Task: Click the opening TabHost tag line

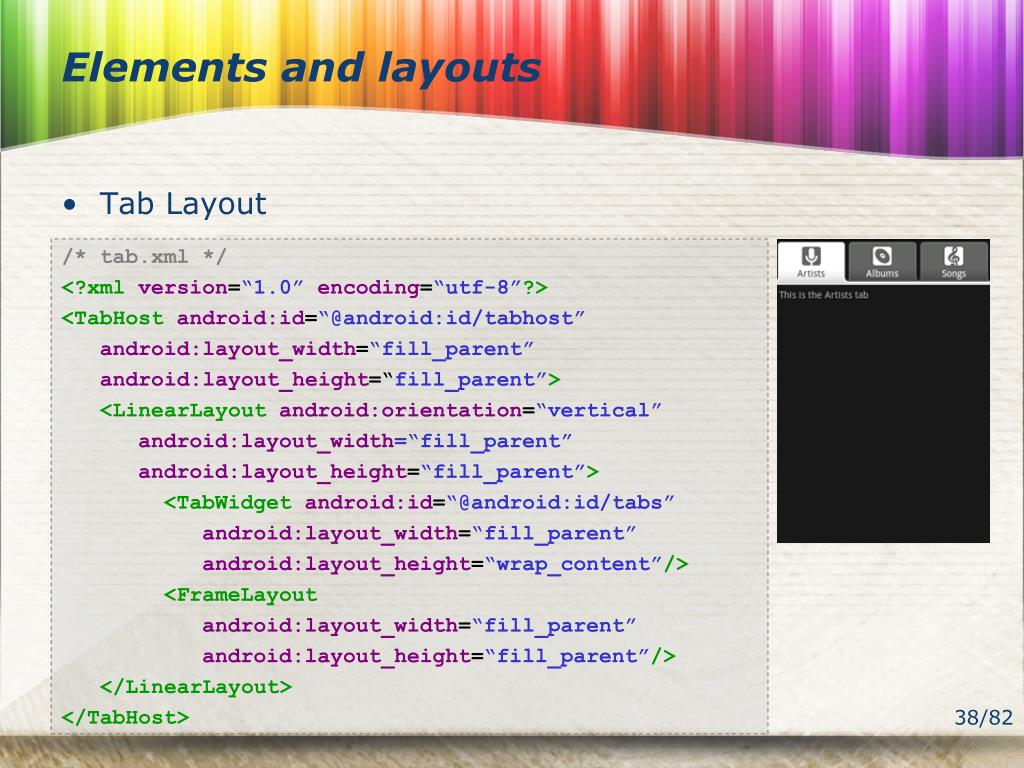Action: tap(323, 318)
